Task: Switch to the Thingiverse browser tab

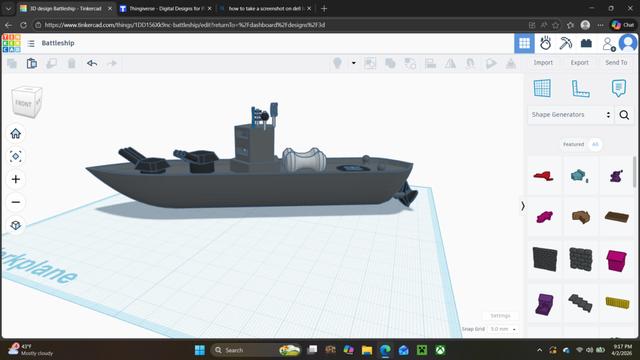Action: (x=165, y=9)
